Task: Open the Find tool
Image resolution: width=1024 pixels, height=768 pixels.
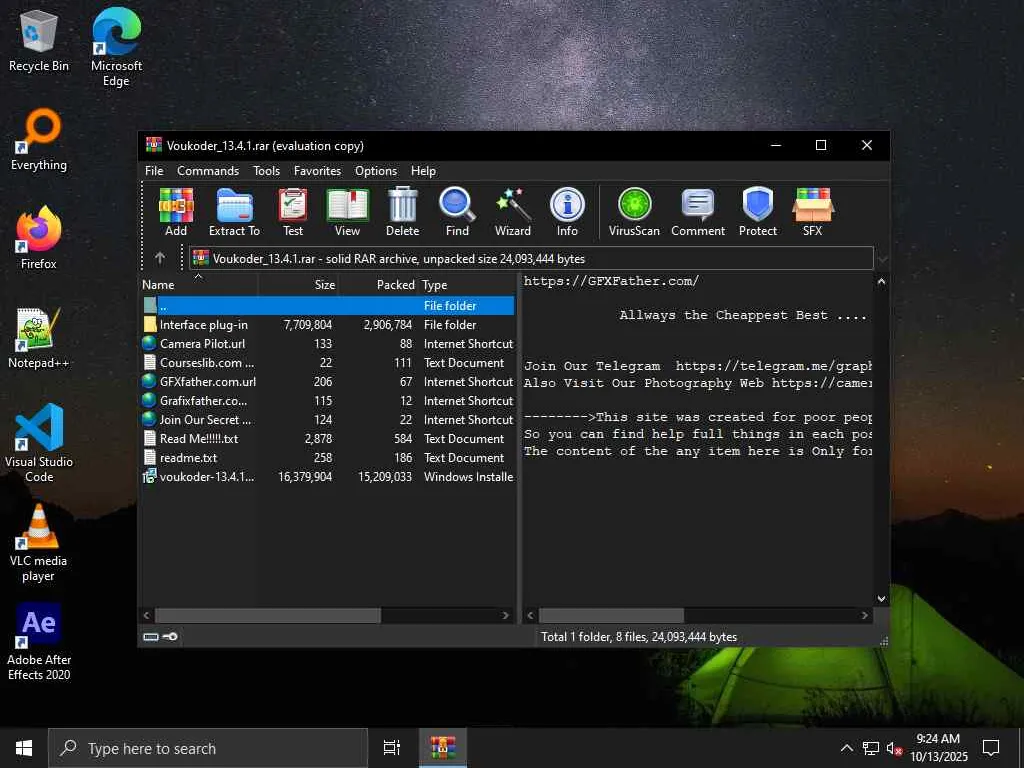Action: [457, 212]
